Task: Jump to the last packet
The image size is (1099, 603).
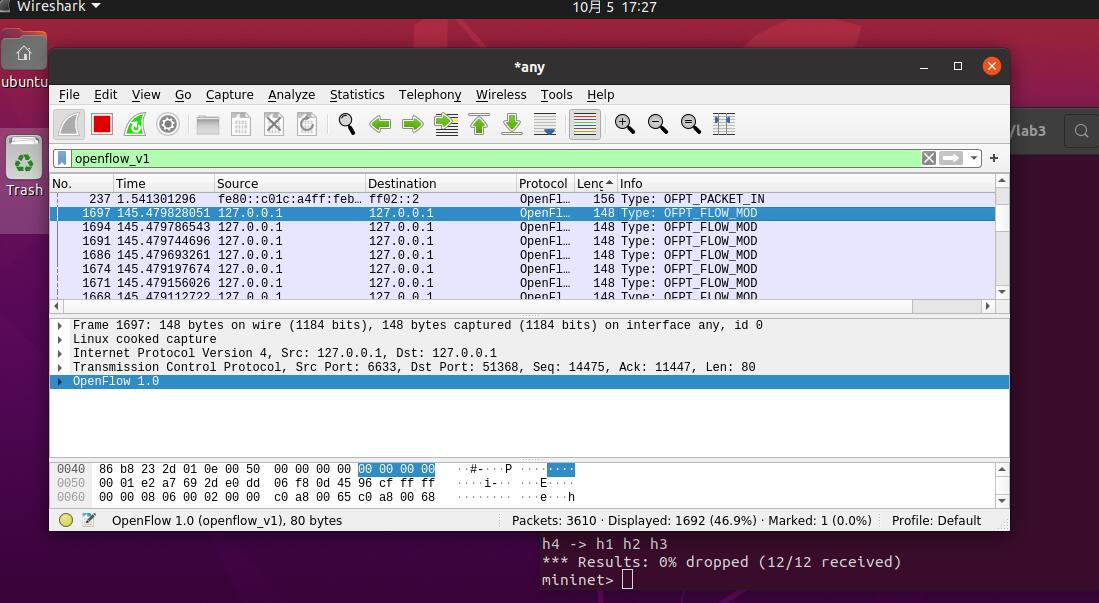Action: click(512, 125)
